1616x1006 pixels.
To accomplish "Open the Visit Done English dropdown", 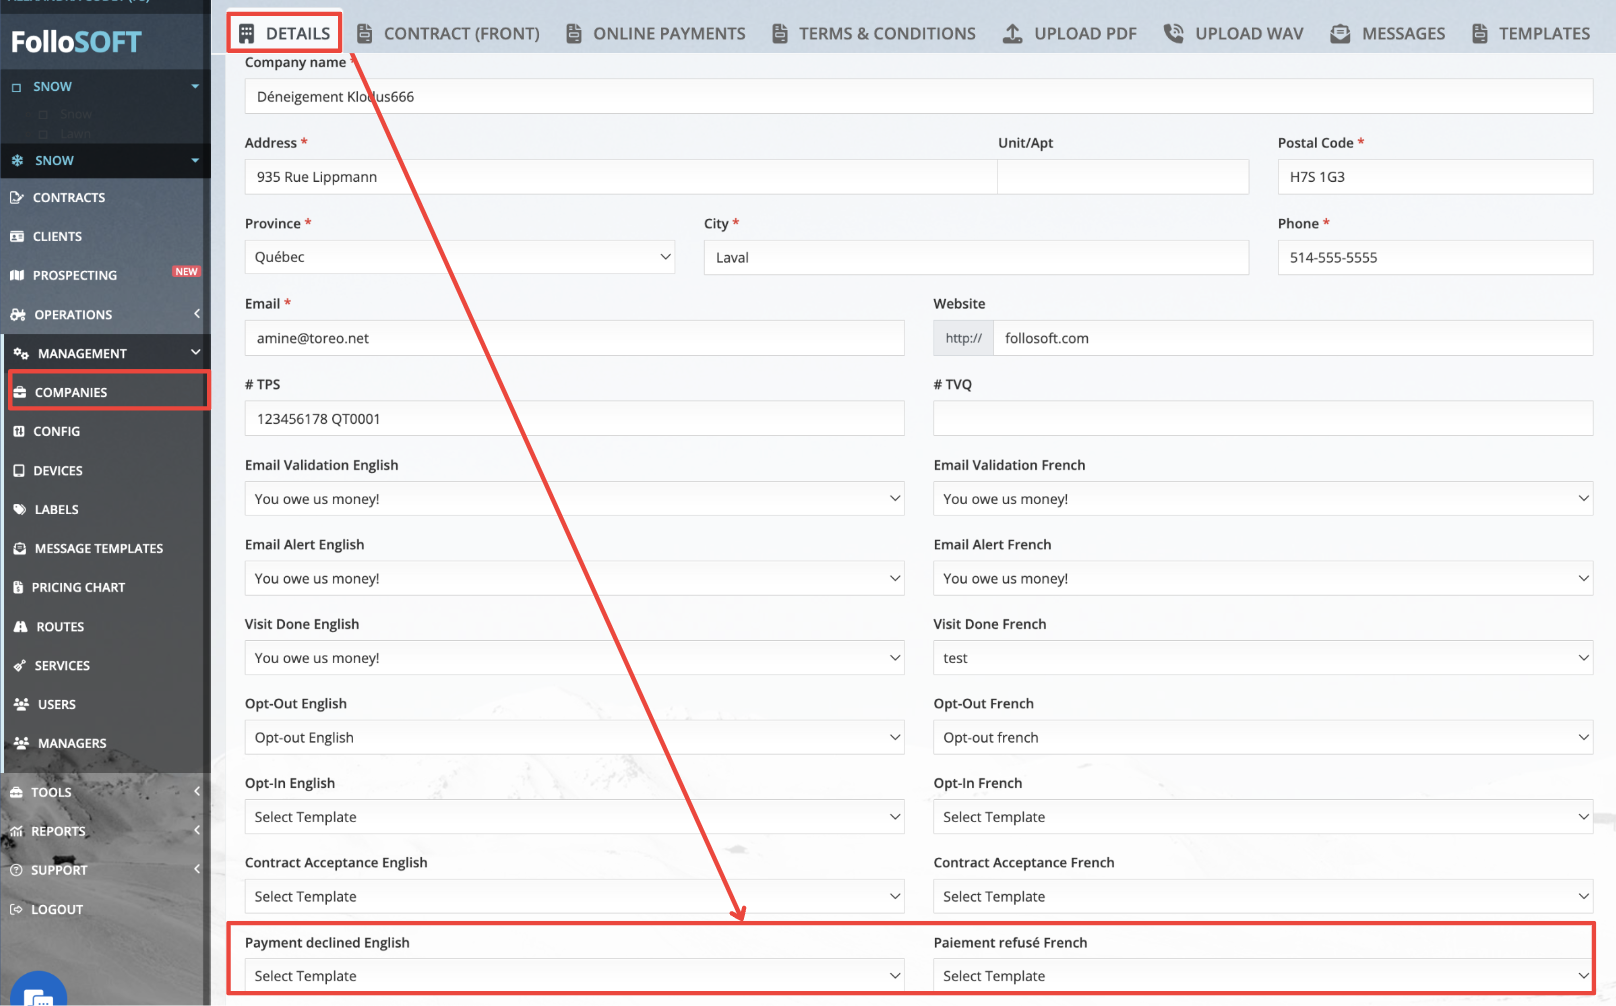I will point(575,658).
